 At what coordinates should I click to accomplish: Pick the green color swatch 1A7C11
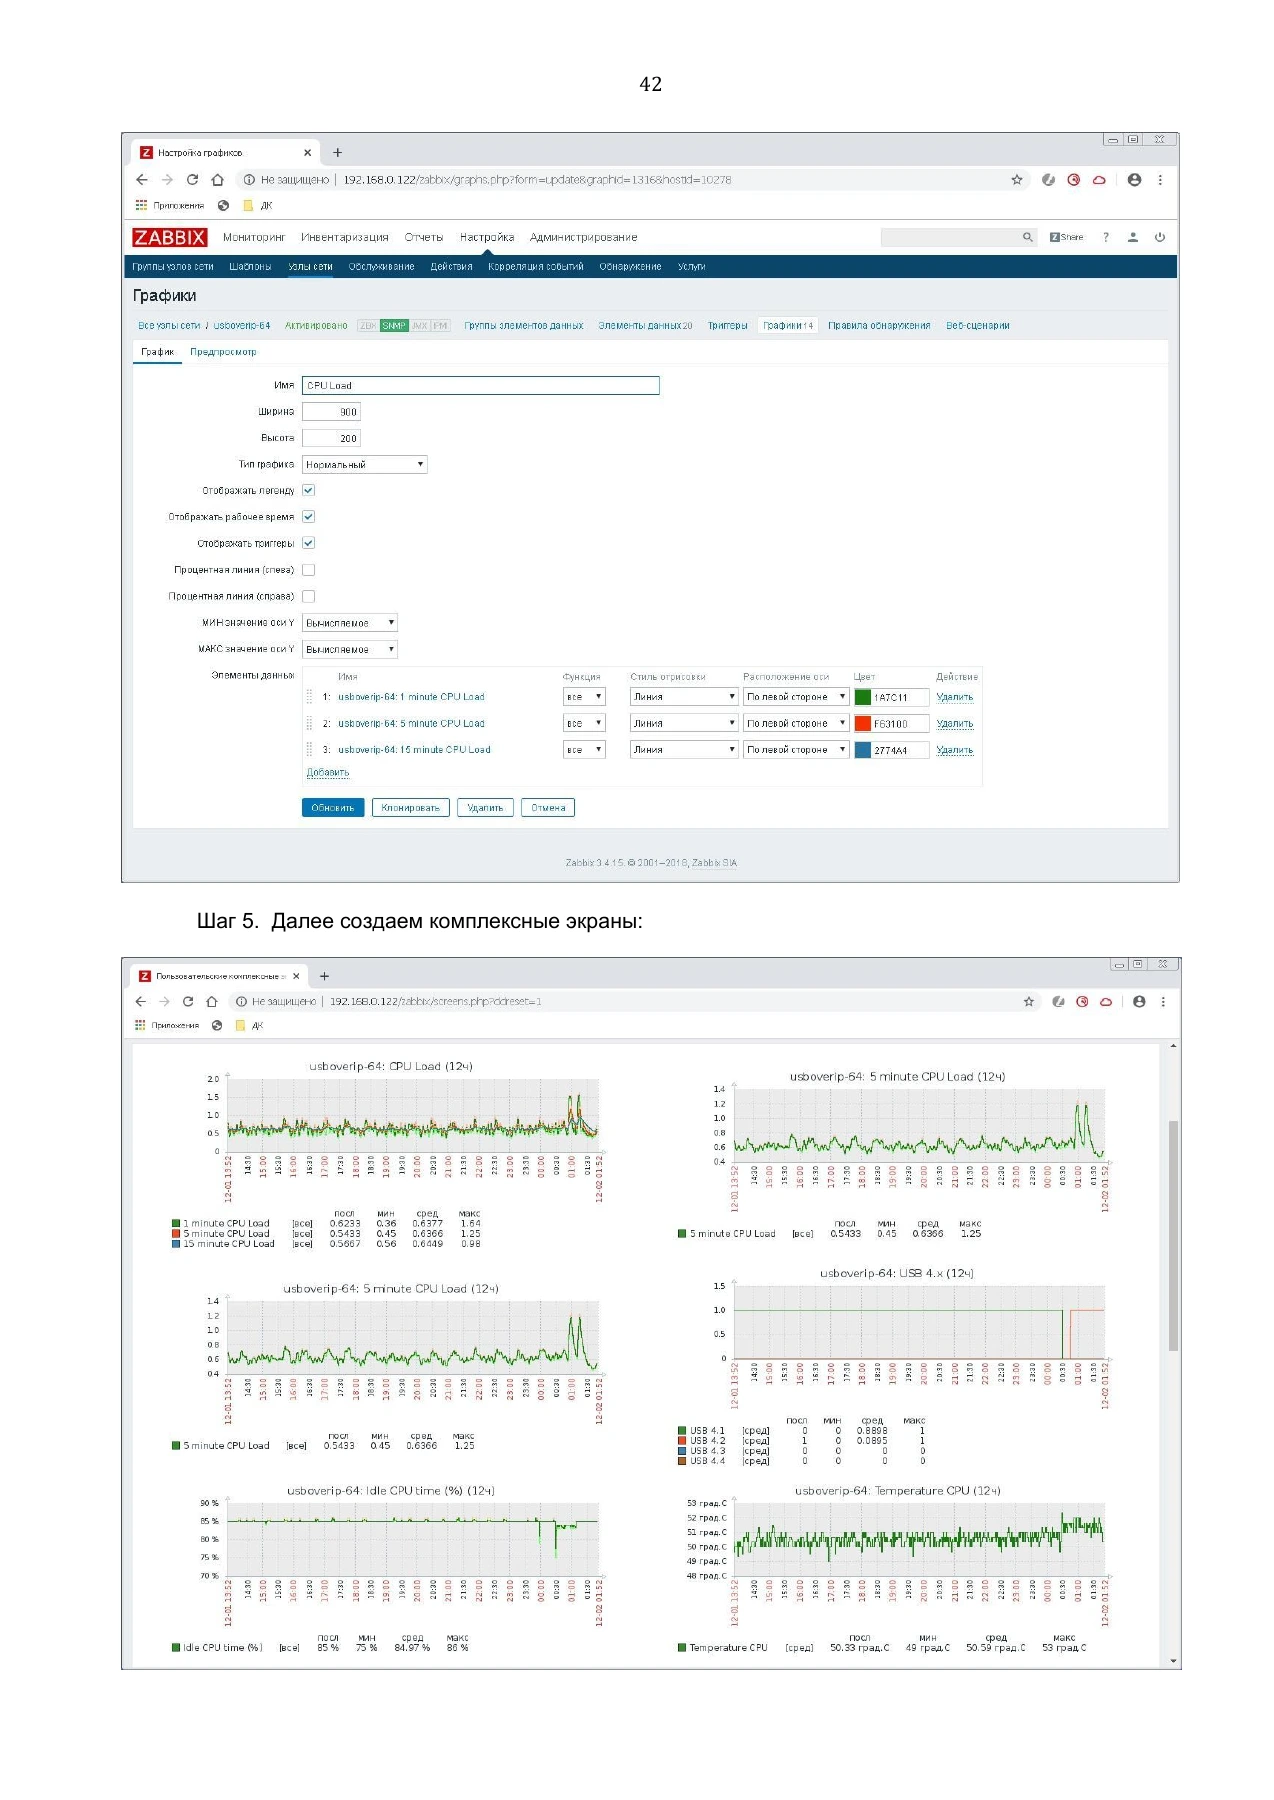tap(863, 697)
